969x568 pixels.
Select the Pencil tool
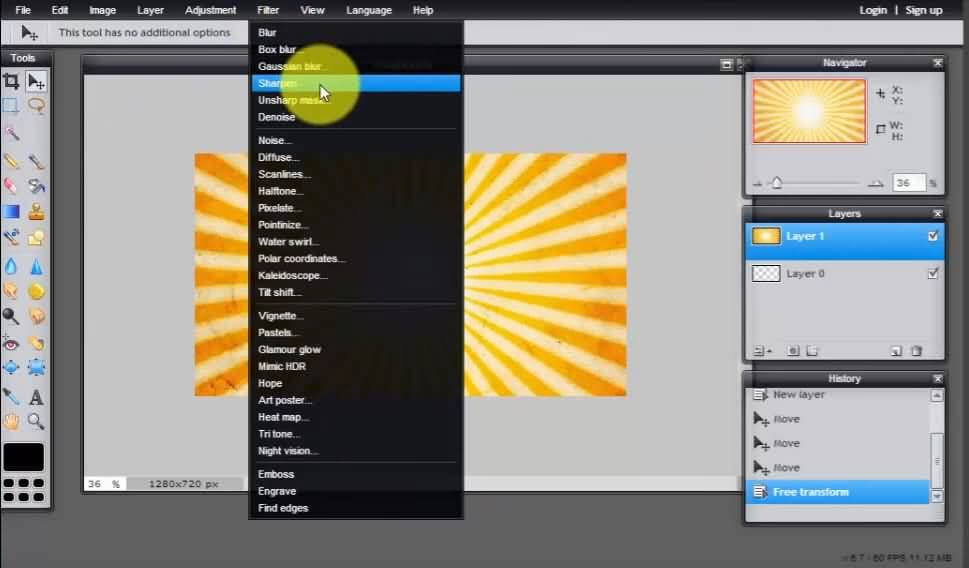(x=11, y=161)
